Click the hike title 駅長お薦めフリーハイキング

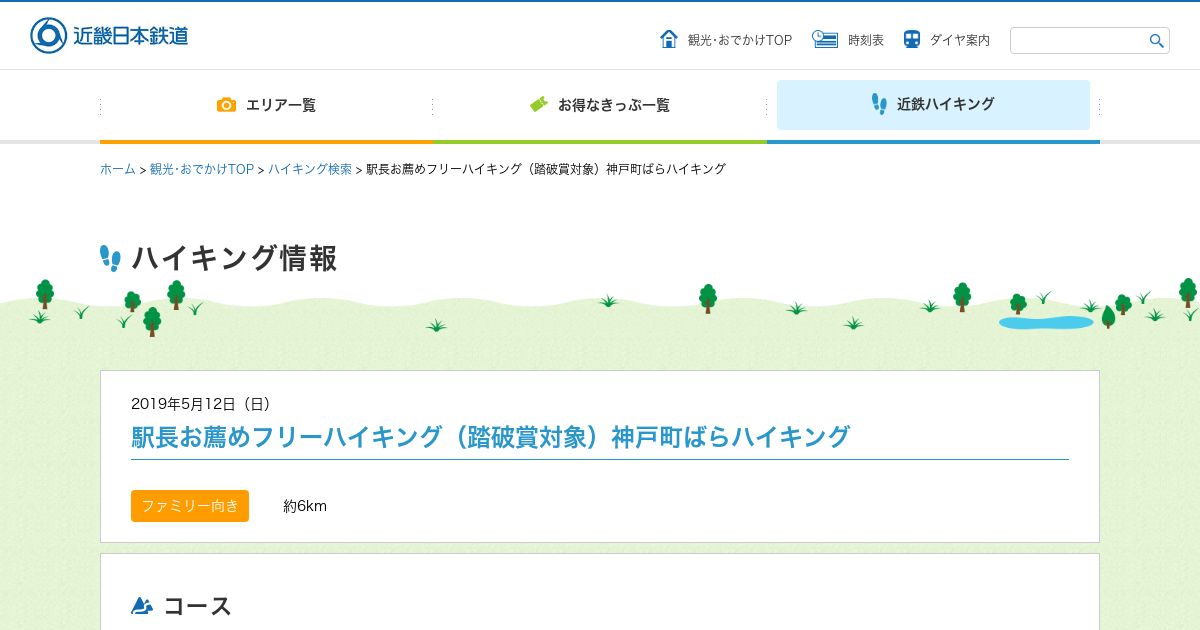[490, 437]
